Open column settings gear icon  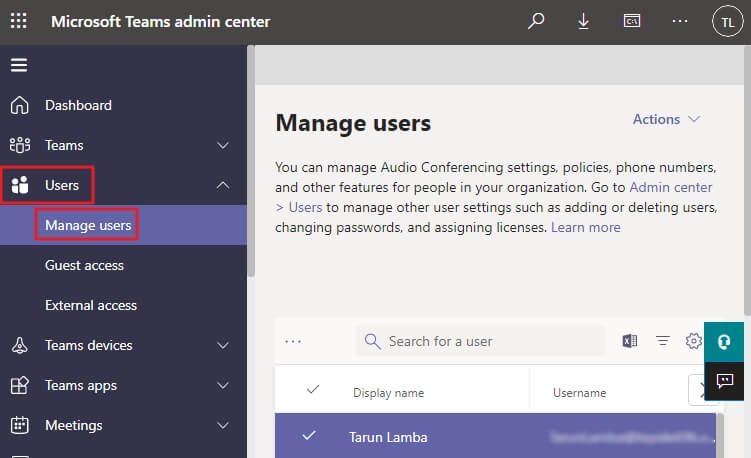click(693, 341)
